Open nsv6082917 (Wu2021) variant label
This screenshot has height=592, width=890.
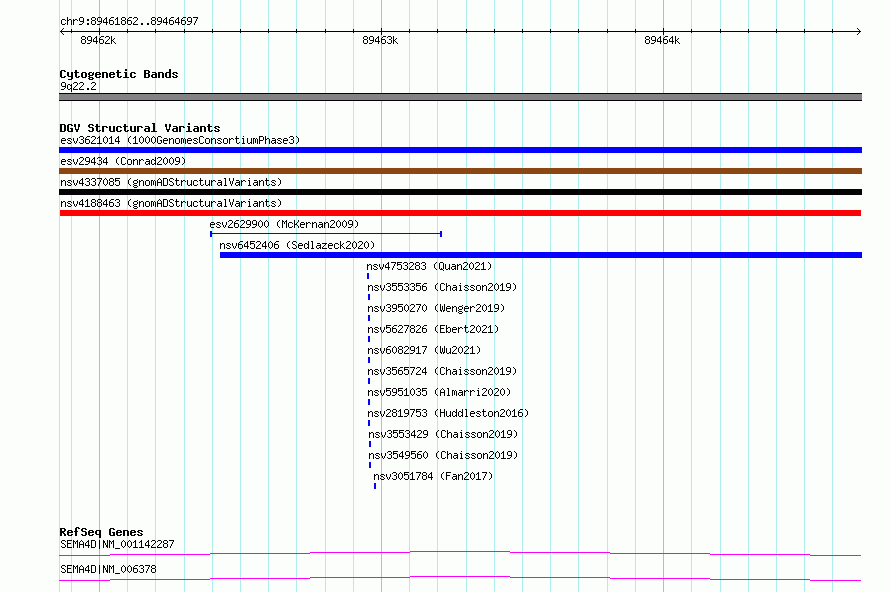[424, 350]
